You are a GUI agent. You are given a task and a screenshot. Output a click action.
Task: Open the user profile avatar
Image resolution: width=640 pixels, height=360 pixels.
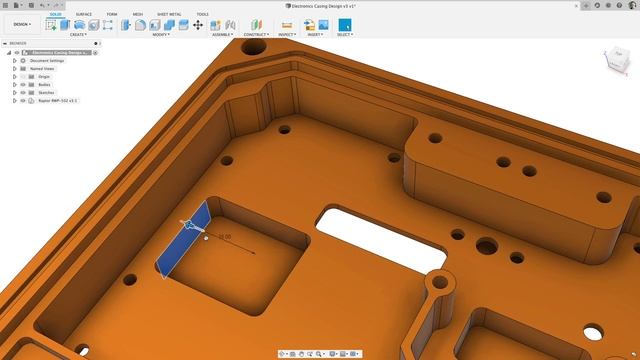click(x=632, y=5)
